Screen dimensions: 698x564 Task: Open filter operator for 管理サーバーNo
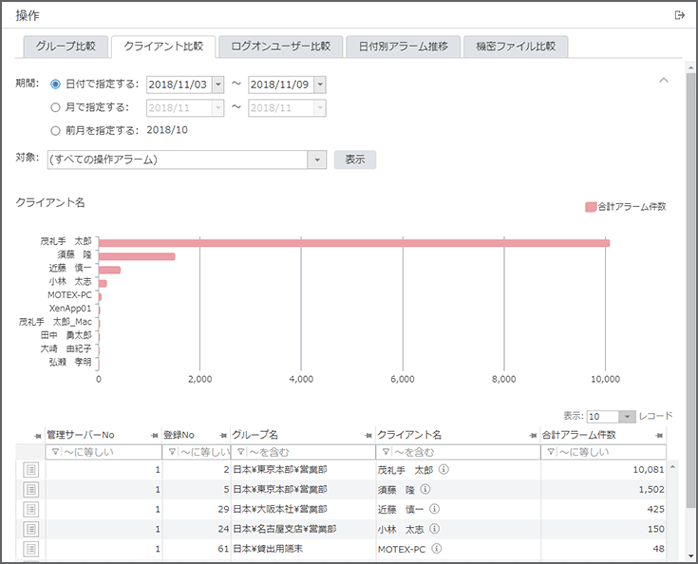click(x=55, y=452)
